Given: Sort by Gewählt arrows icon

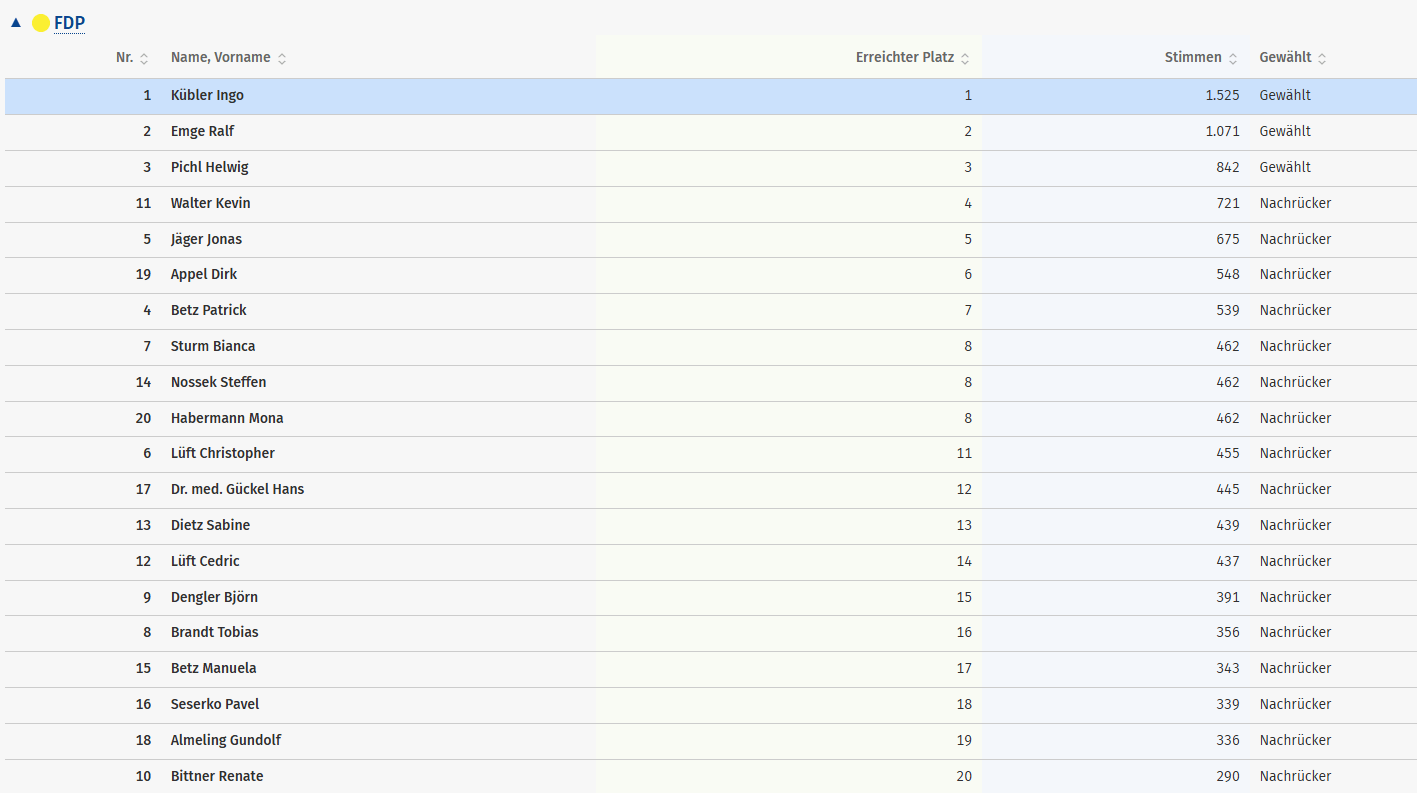Looking at the screenshot, I should [1322, 59].
